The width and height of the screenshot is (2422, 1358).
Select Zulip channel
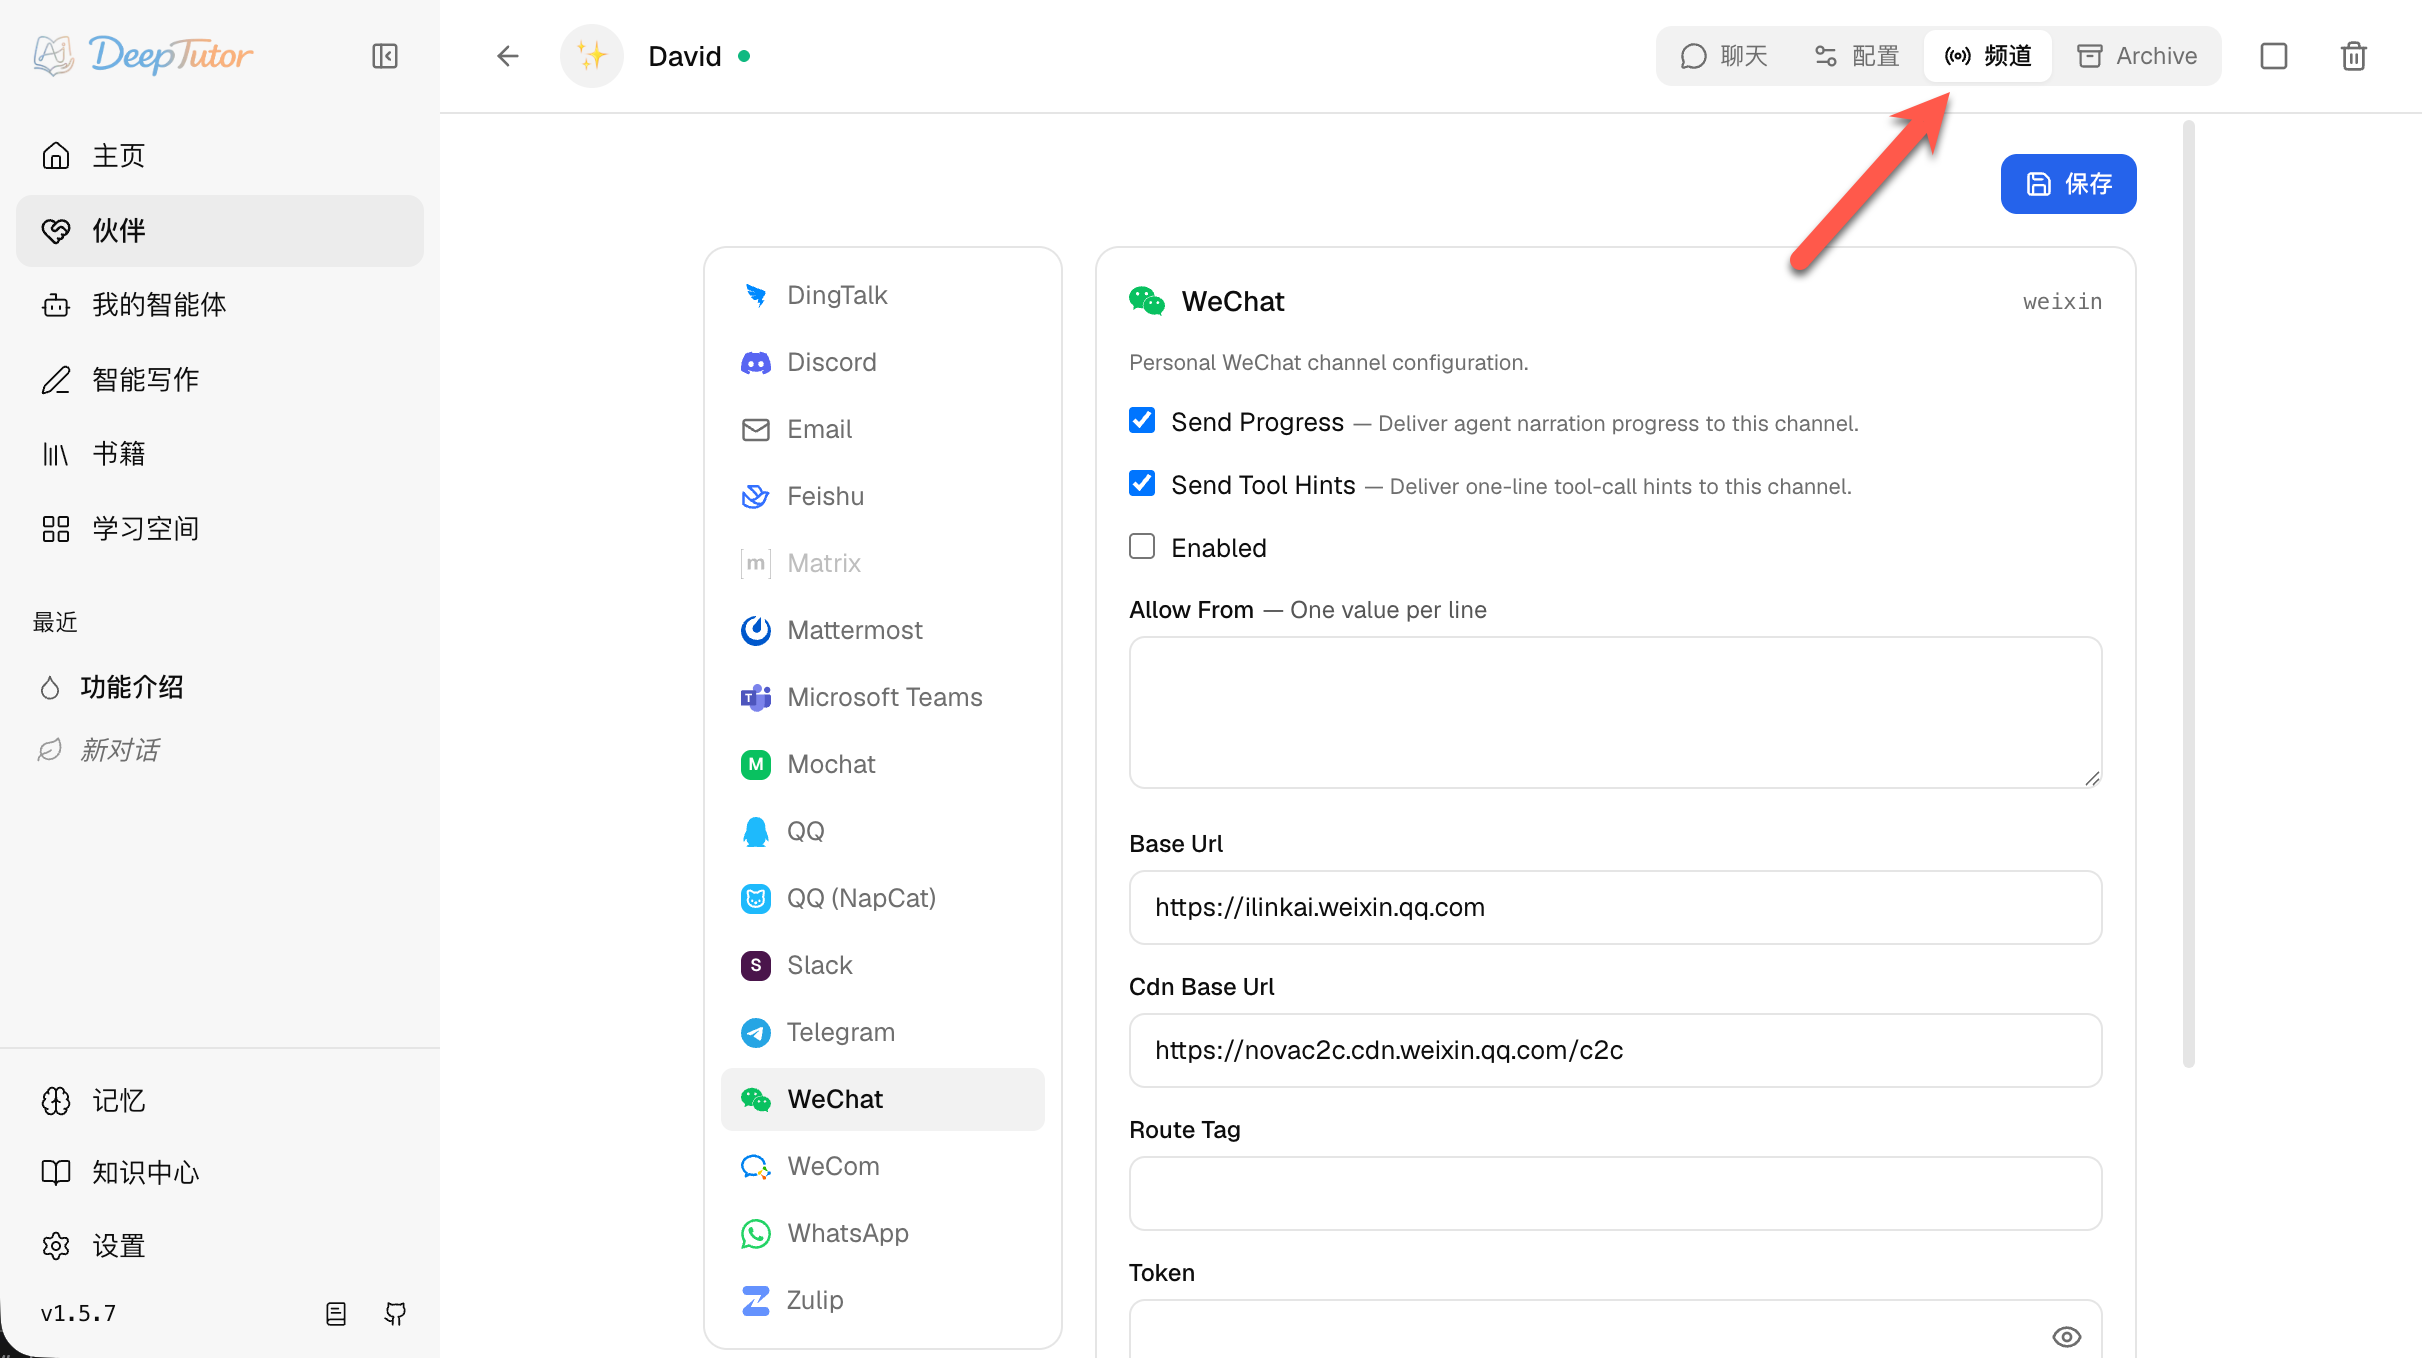coord(883,1300)
